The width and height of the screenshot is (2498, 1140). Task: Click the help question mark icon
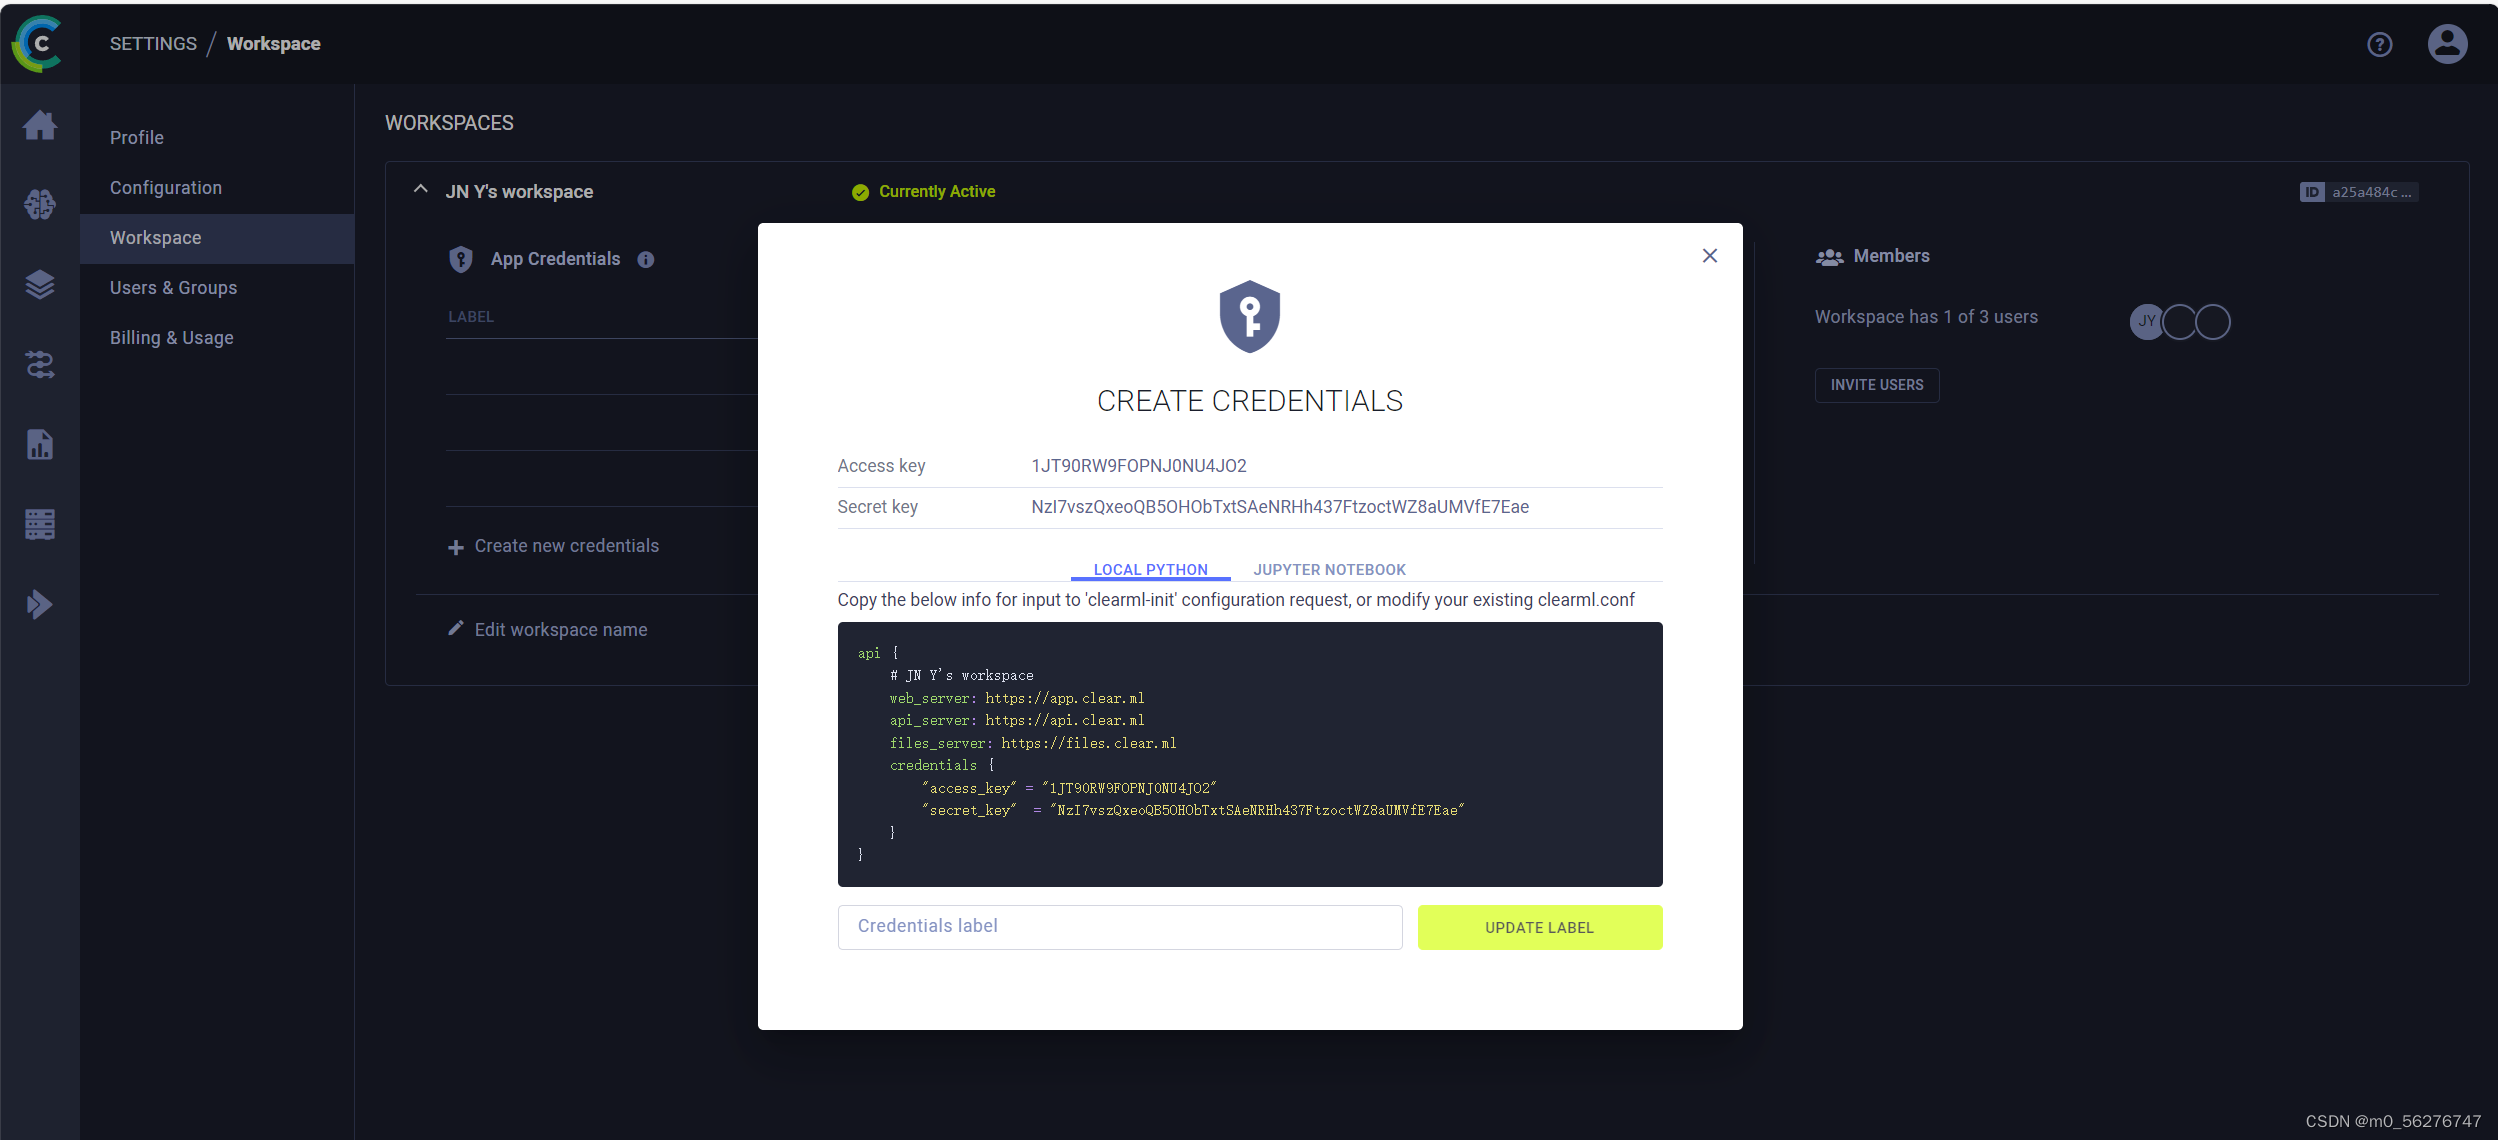click(2379, 44)
